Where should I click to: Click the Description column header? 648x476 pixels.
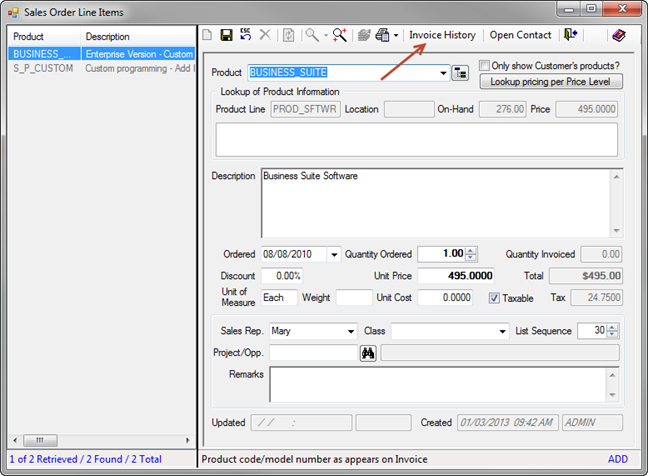[x=138, y=37]
